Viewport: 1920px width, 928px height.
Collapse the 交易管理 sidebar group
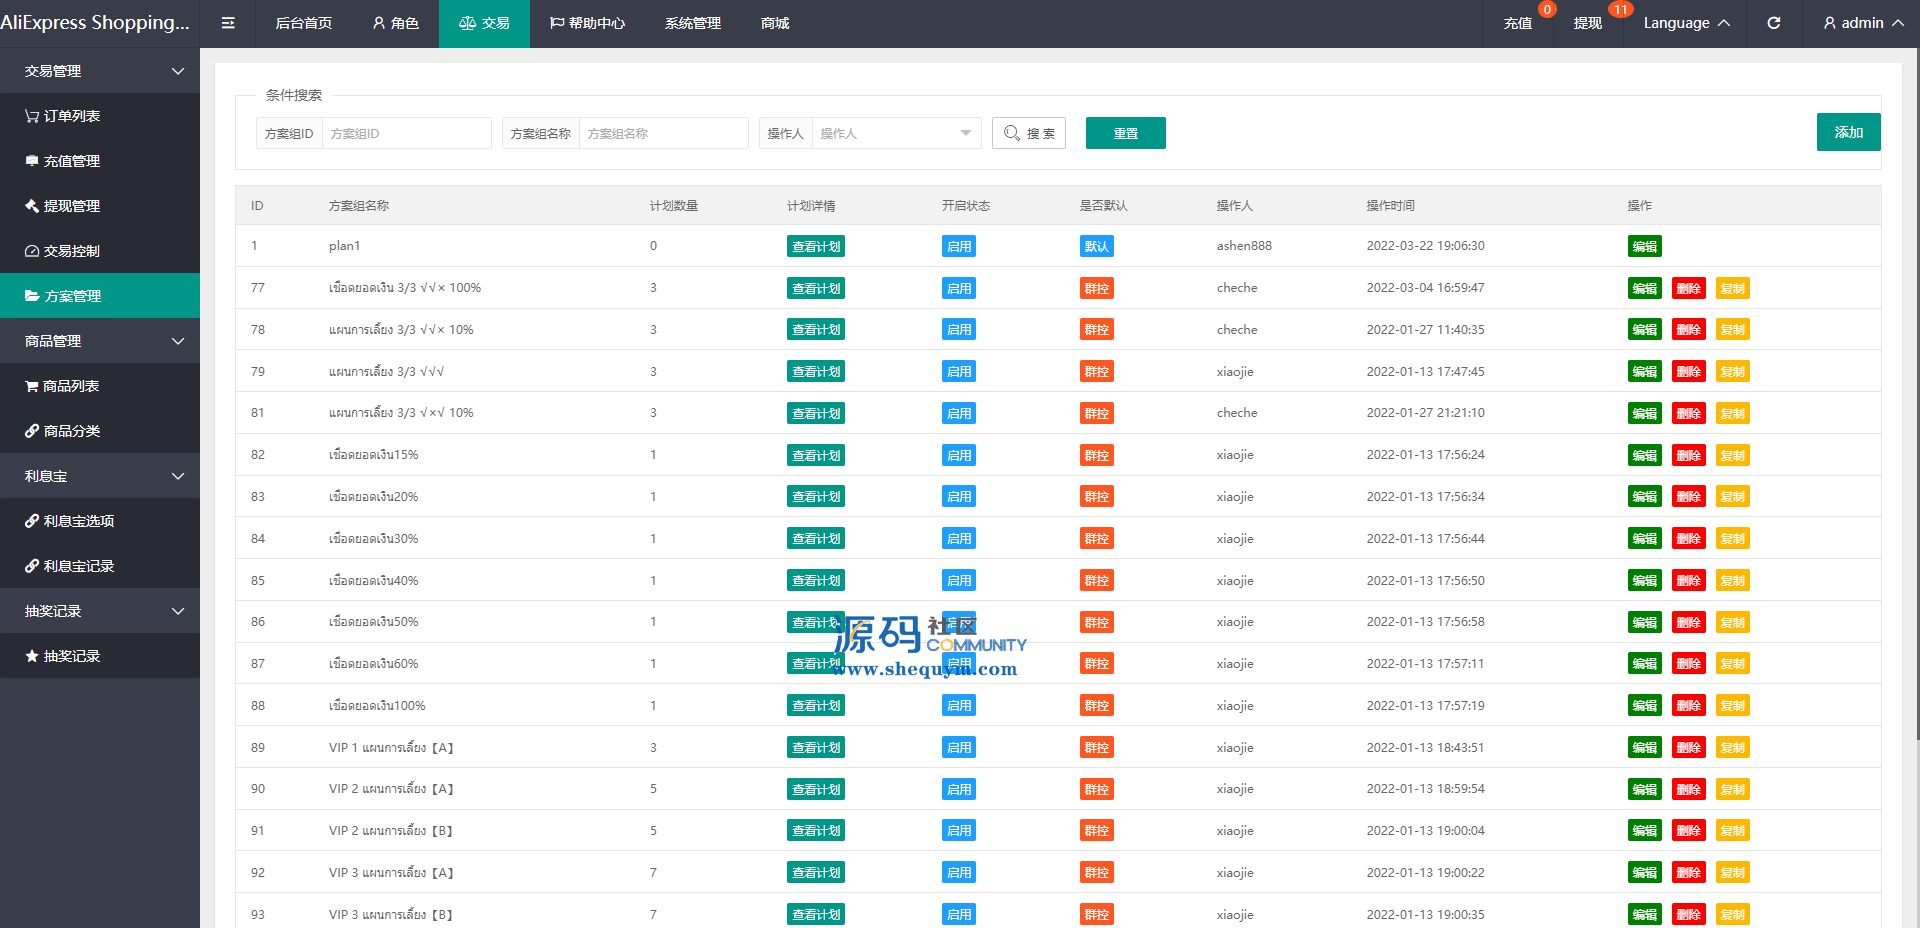coord(100,71)
